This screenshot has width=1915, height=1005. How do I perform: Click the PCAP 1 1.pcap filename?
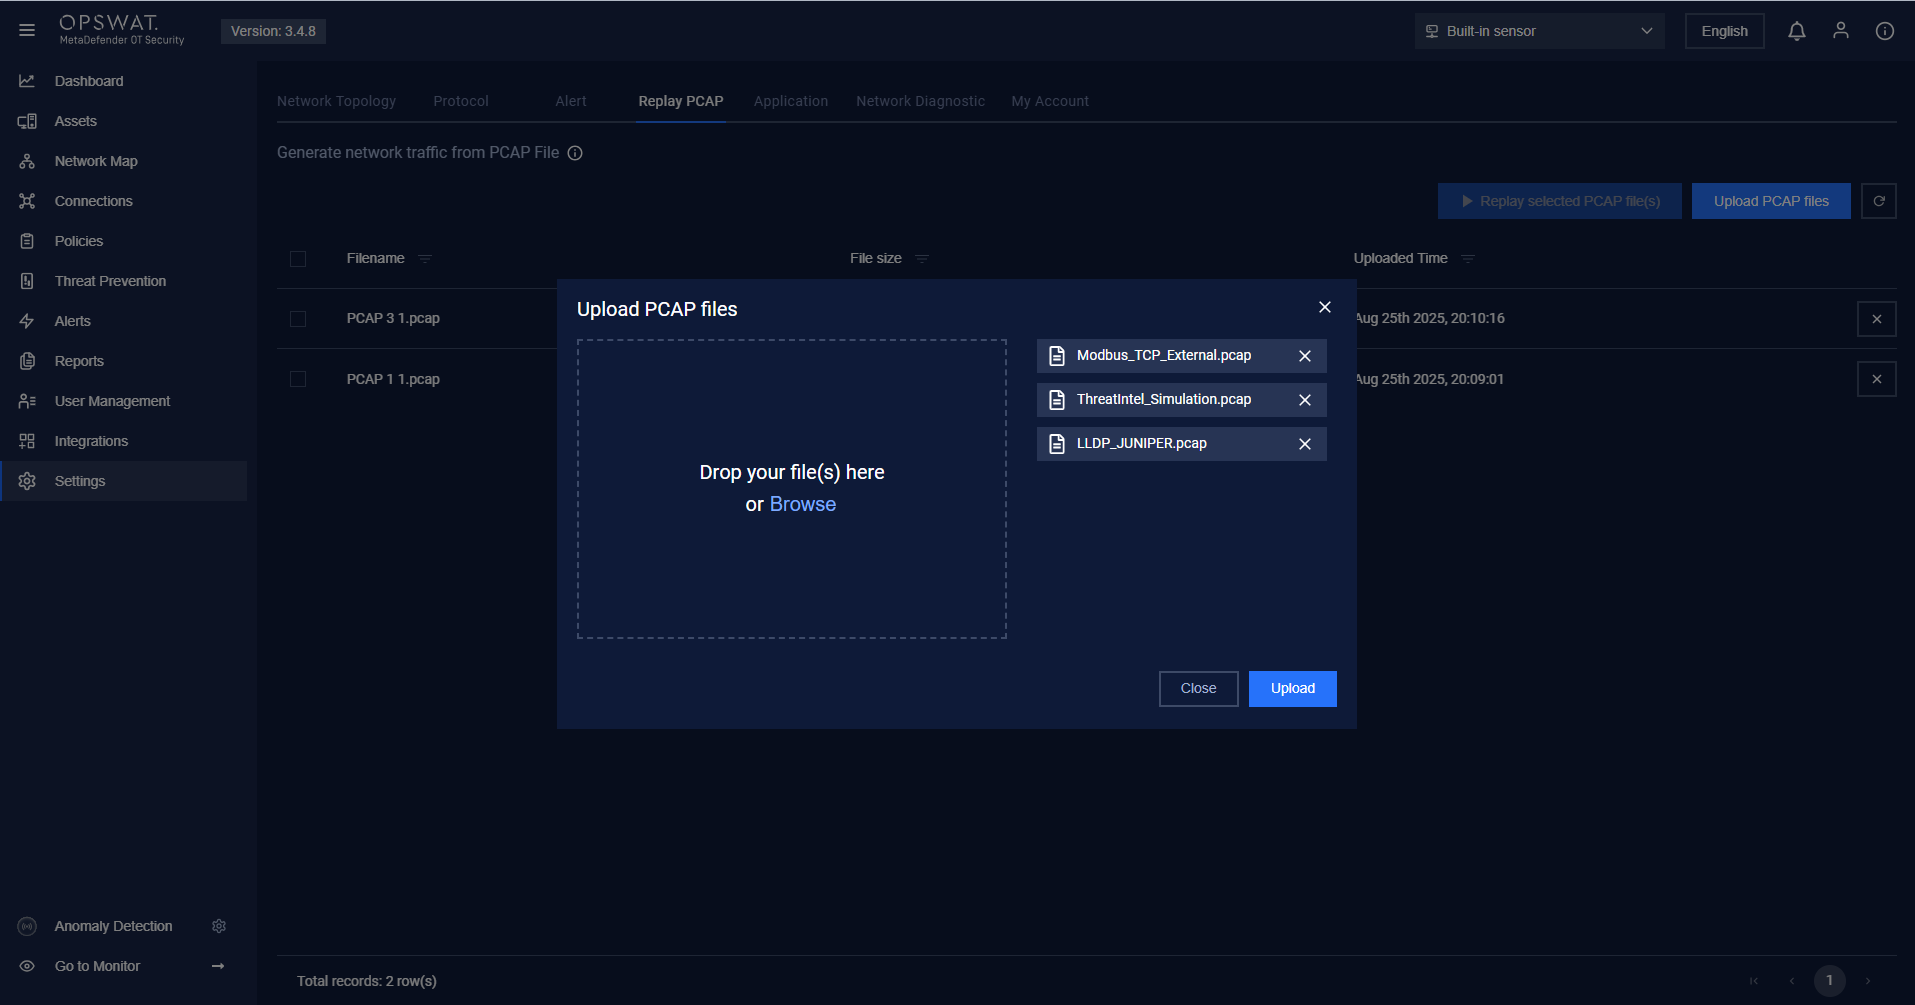coord(393,379)
